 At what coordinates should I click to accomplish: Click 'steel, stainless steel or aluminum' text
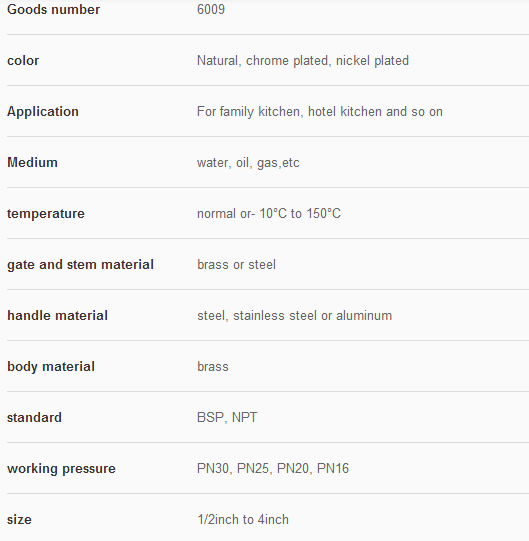pos(294,315)
